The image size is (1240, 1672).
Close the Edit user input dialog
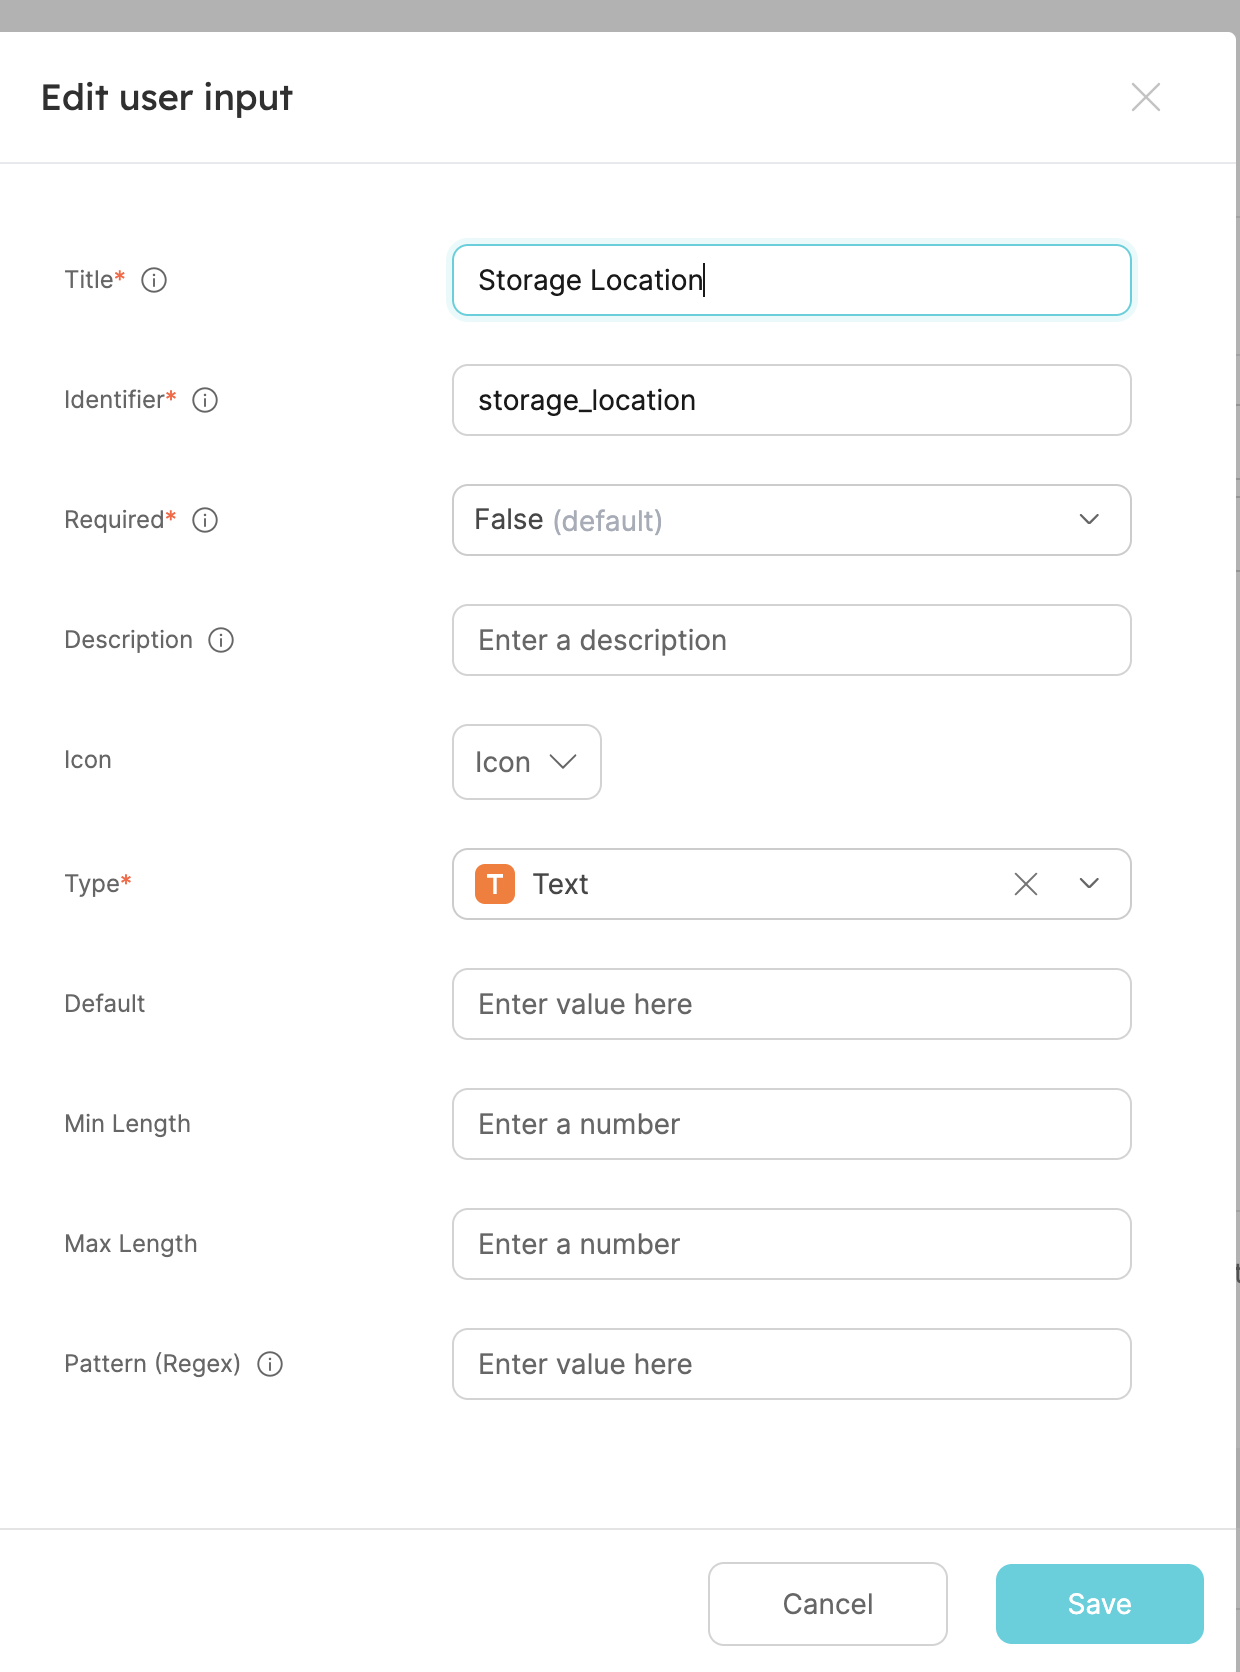click(1146, 97)
